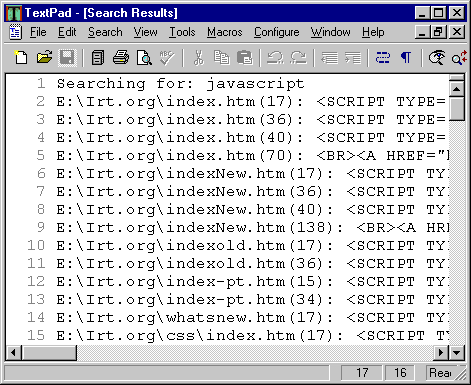Open the Macros menu
The width and height of the screenshot is (471, 385).
(225, 32)
